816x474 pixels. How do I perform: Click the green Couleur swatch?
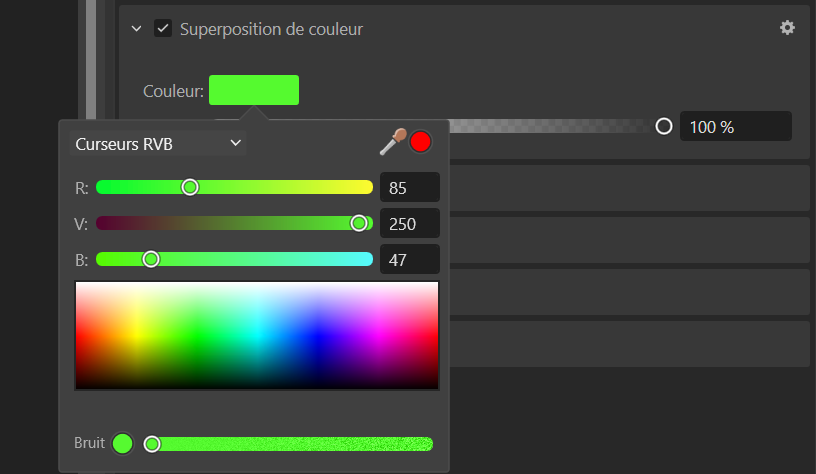click(254, 90)
